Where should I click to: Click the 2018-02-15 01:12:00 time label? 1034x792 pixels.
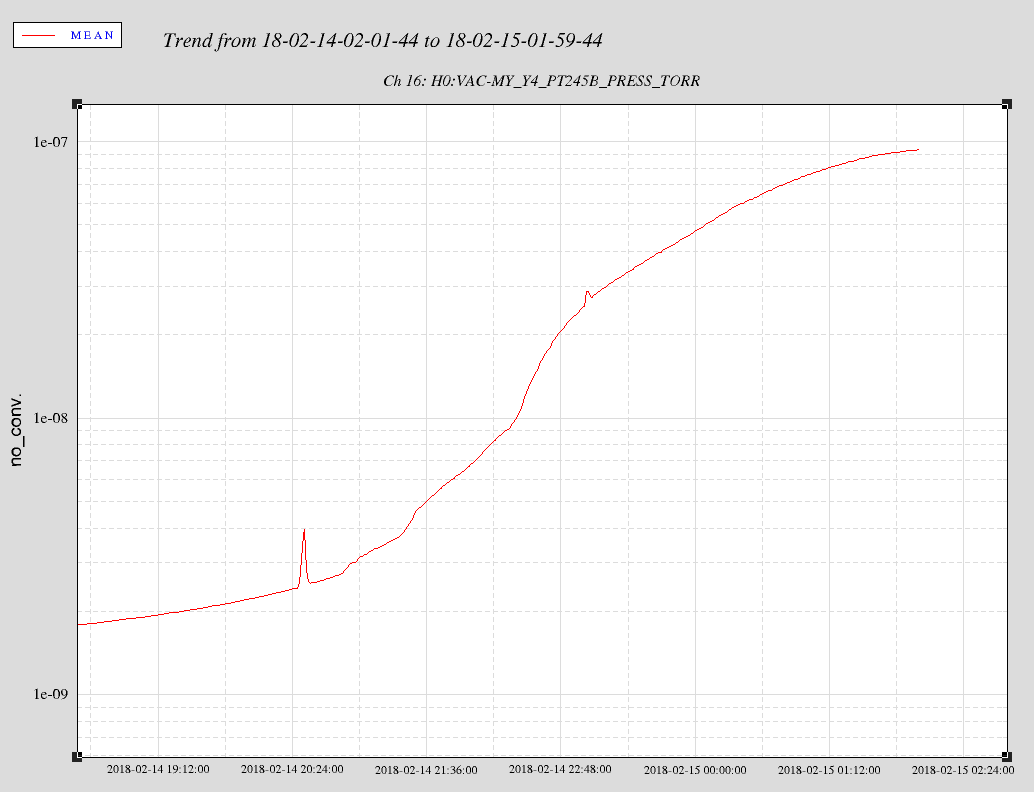click(x=829, y=771)
